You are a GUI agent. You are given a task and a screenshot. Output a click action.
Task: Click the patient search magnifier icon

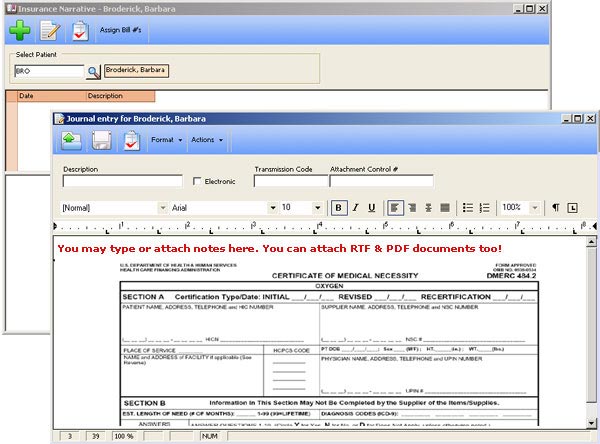point(93,72)
